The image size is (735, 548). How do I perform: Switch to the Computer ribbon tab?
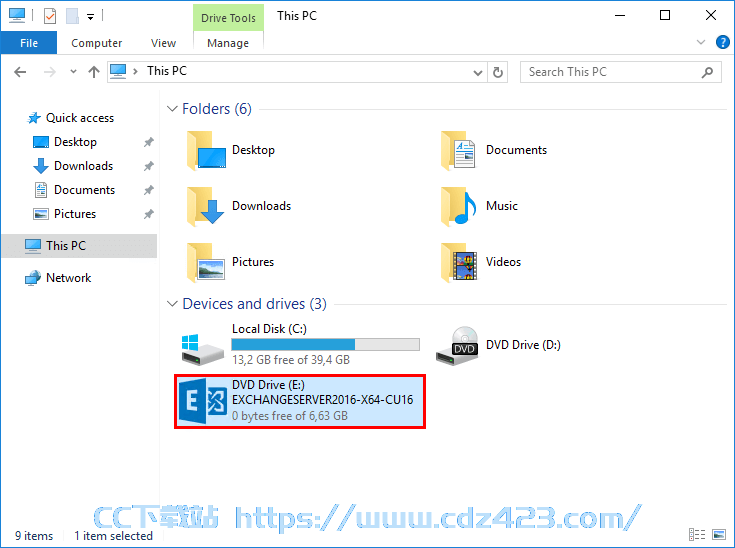[x=97, y=43]
